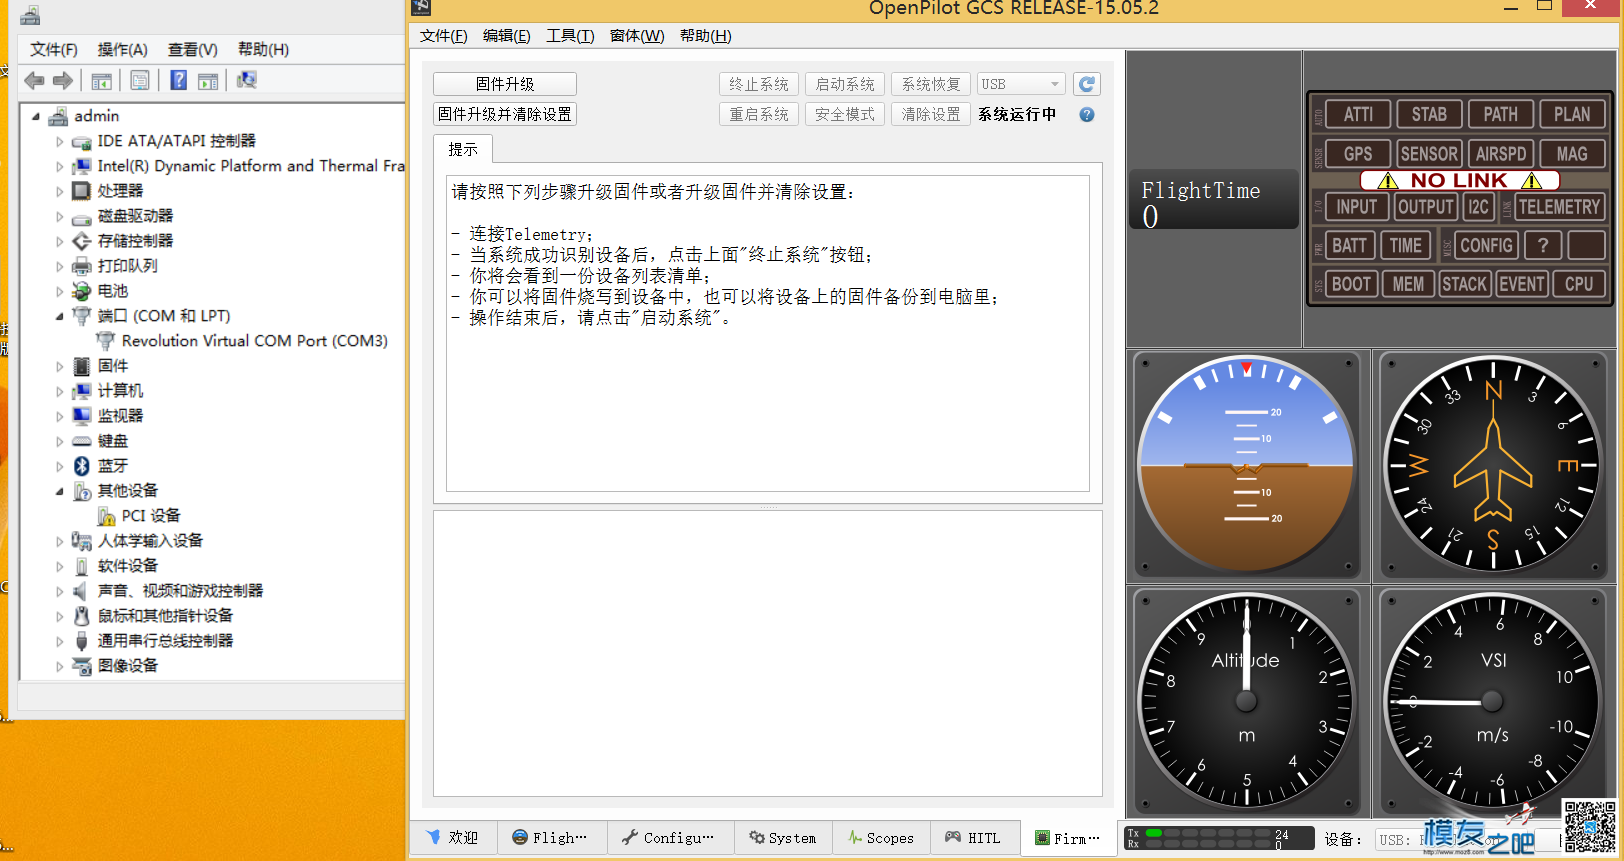Collapse the admin root node
Screen dimensions: 1624x861
(36, 116)
